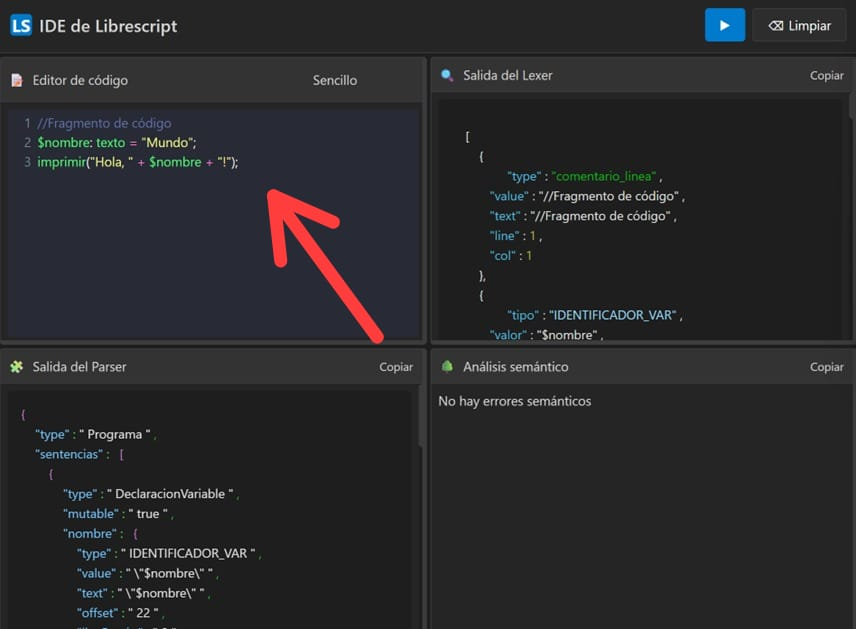Screen dimensions: 856x629
Task: Click "IDENTIFICADOR_VAR" in the Lexer output
Action: 613,315
